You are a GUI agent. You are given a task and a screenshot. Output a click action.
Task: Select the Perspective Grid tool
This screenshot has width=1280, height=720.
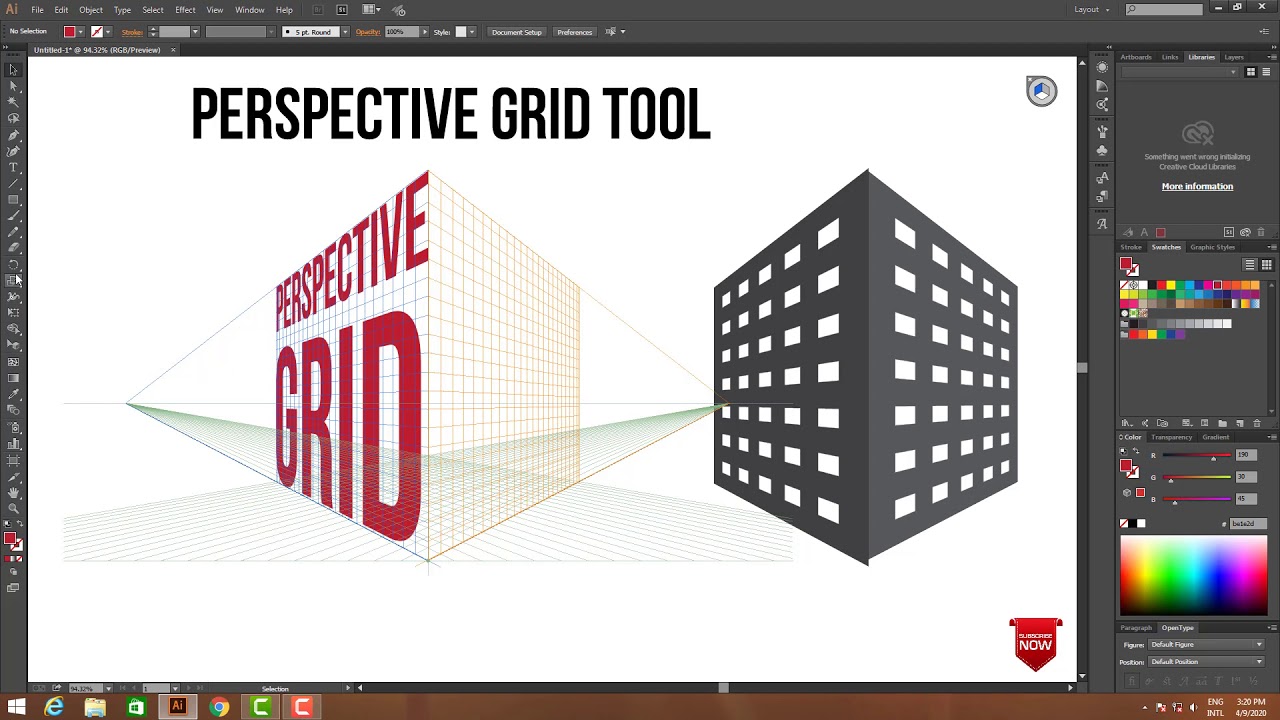pos(13,345)
